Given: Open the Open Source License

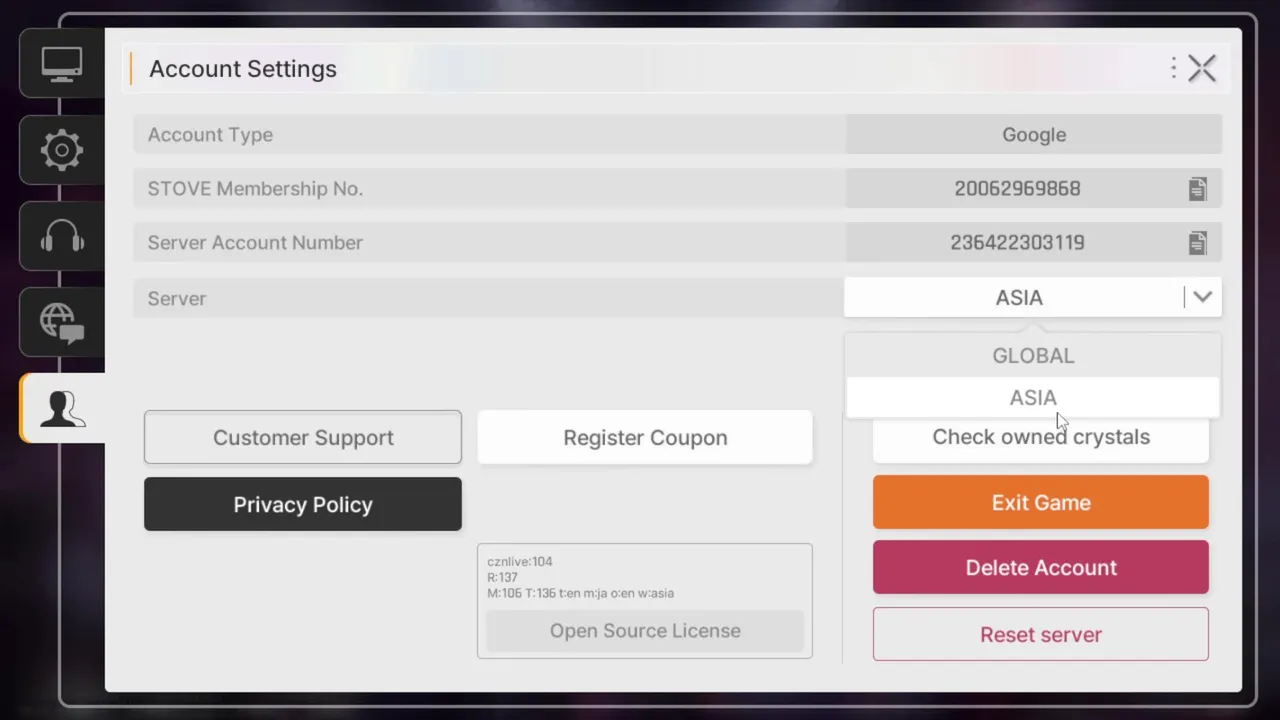Looking at the screenshot, I should coord(645,631).
